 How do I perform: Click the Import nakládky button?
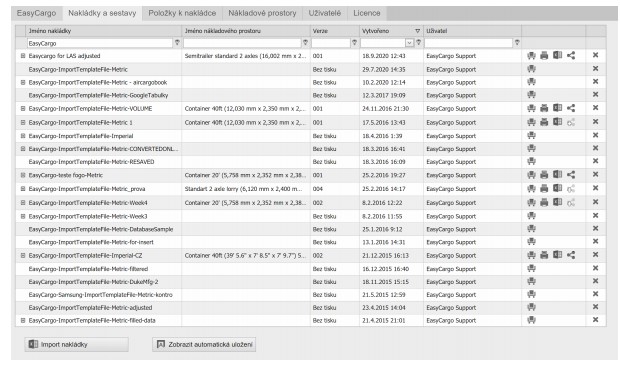76,344
